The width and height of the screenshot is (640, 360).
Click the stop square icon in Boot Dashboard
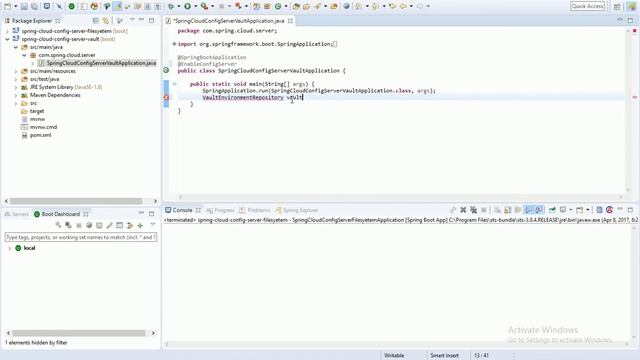click(x=79, y=225)
